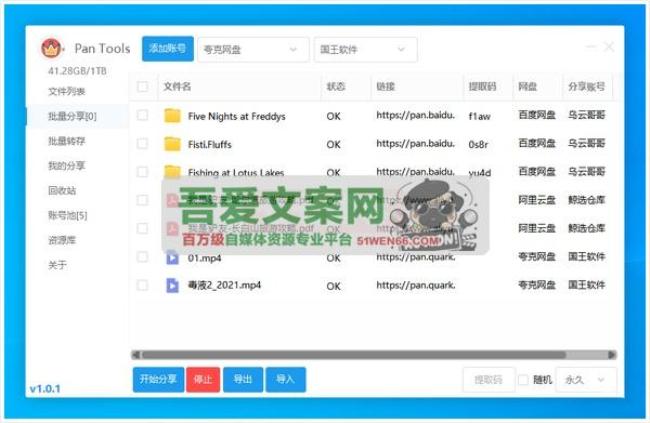Open 我的分享 in the sidebar
This screenshot has width=650, height=423.
(67, 166)
